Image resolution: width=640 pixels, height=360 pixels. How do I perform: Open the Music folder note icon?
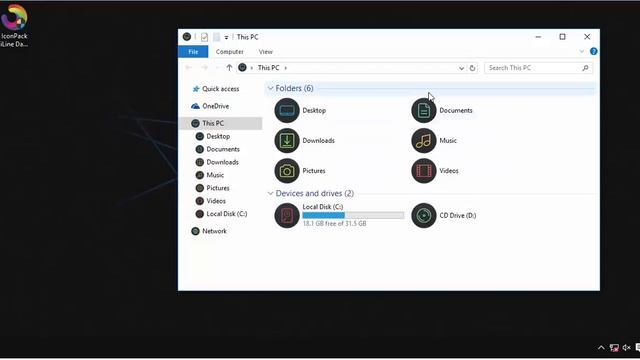click(424, 140)
